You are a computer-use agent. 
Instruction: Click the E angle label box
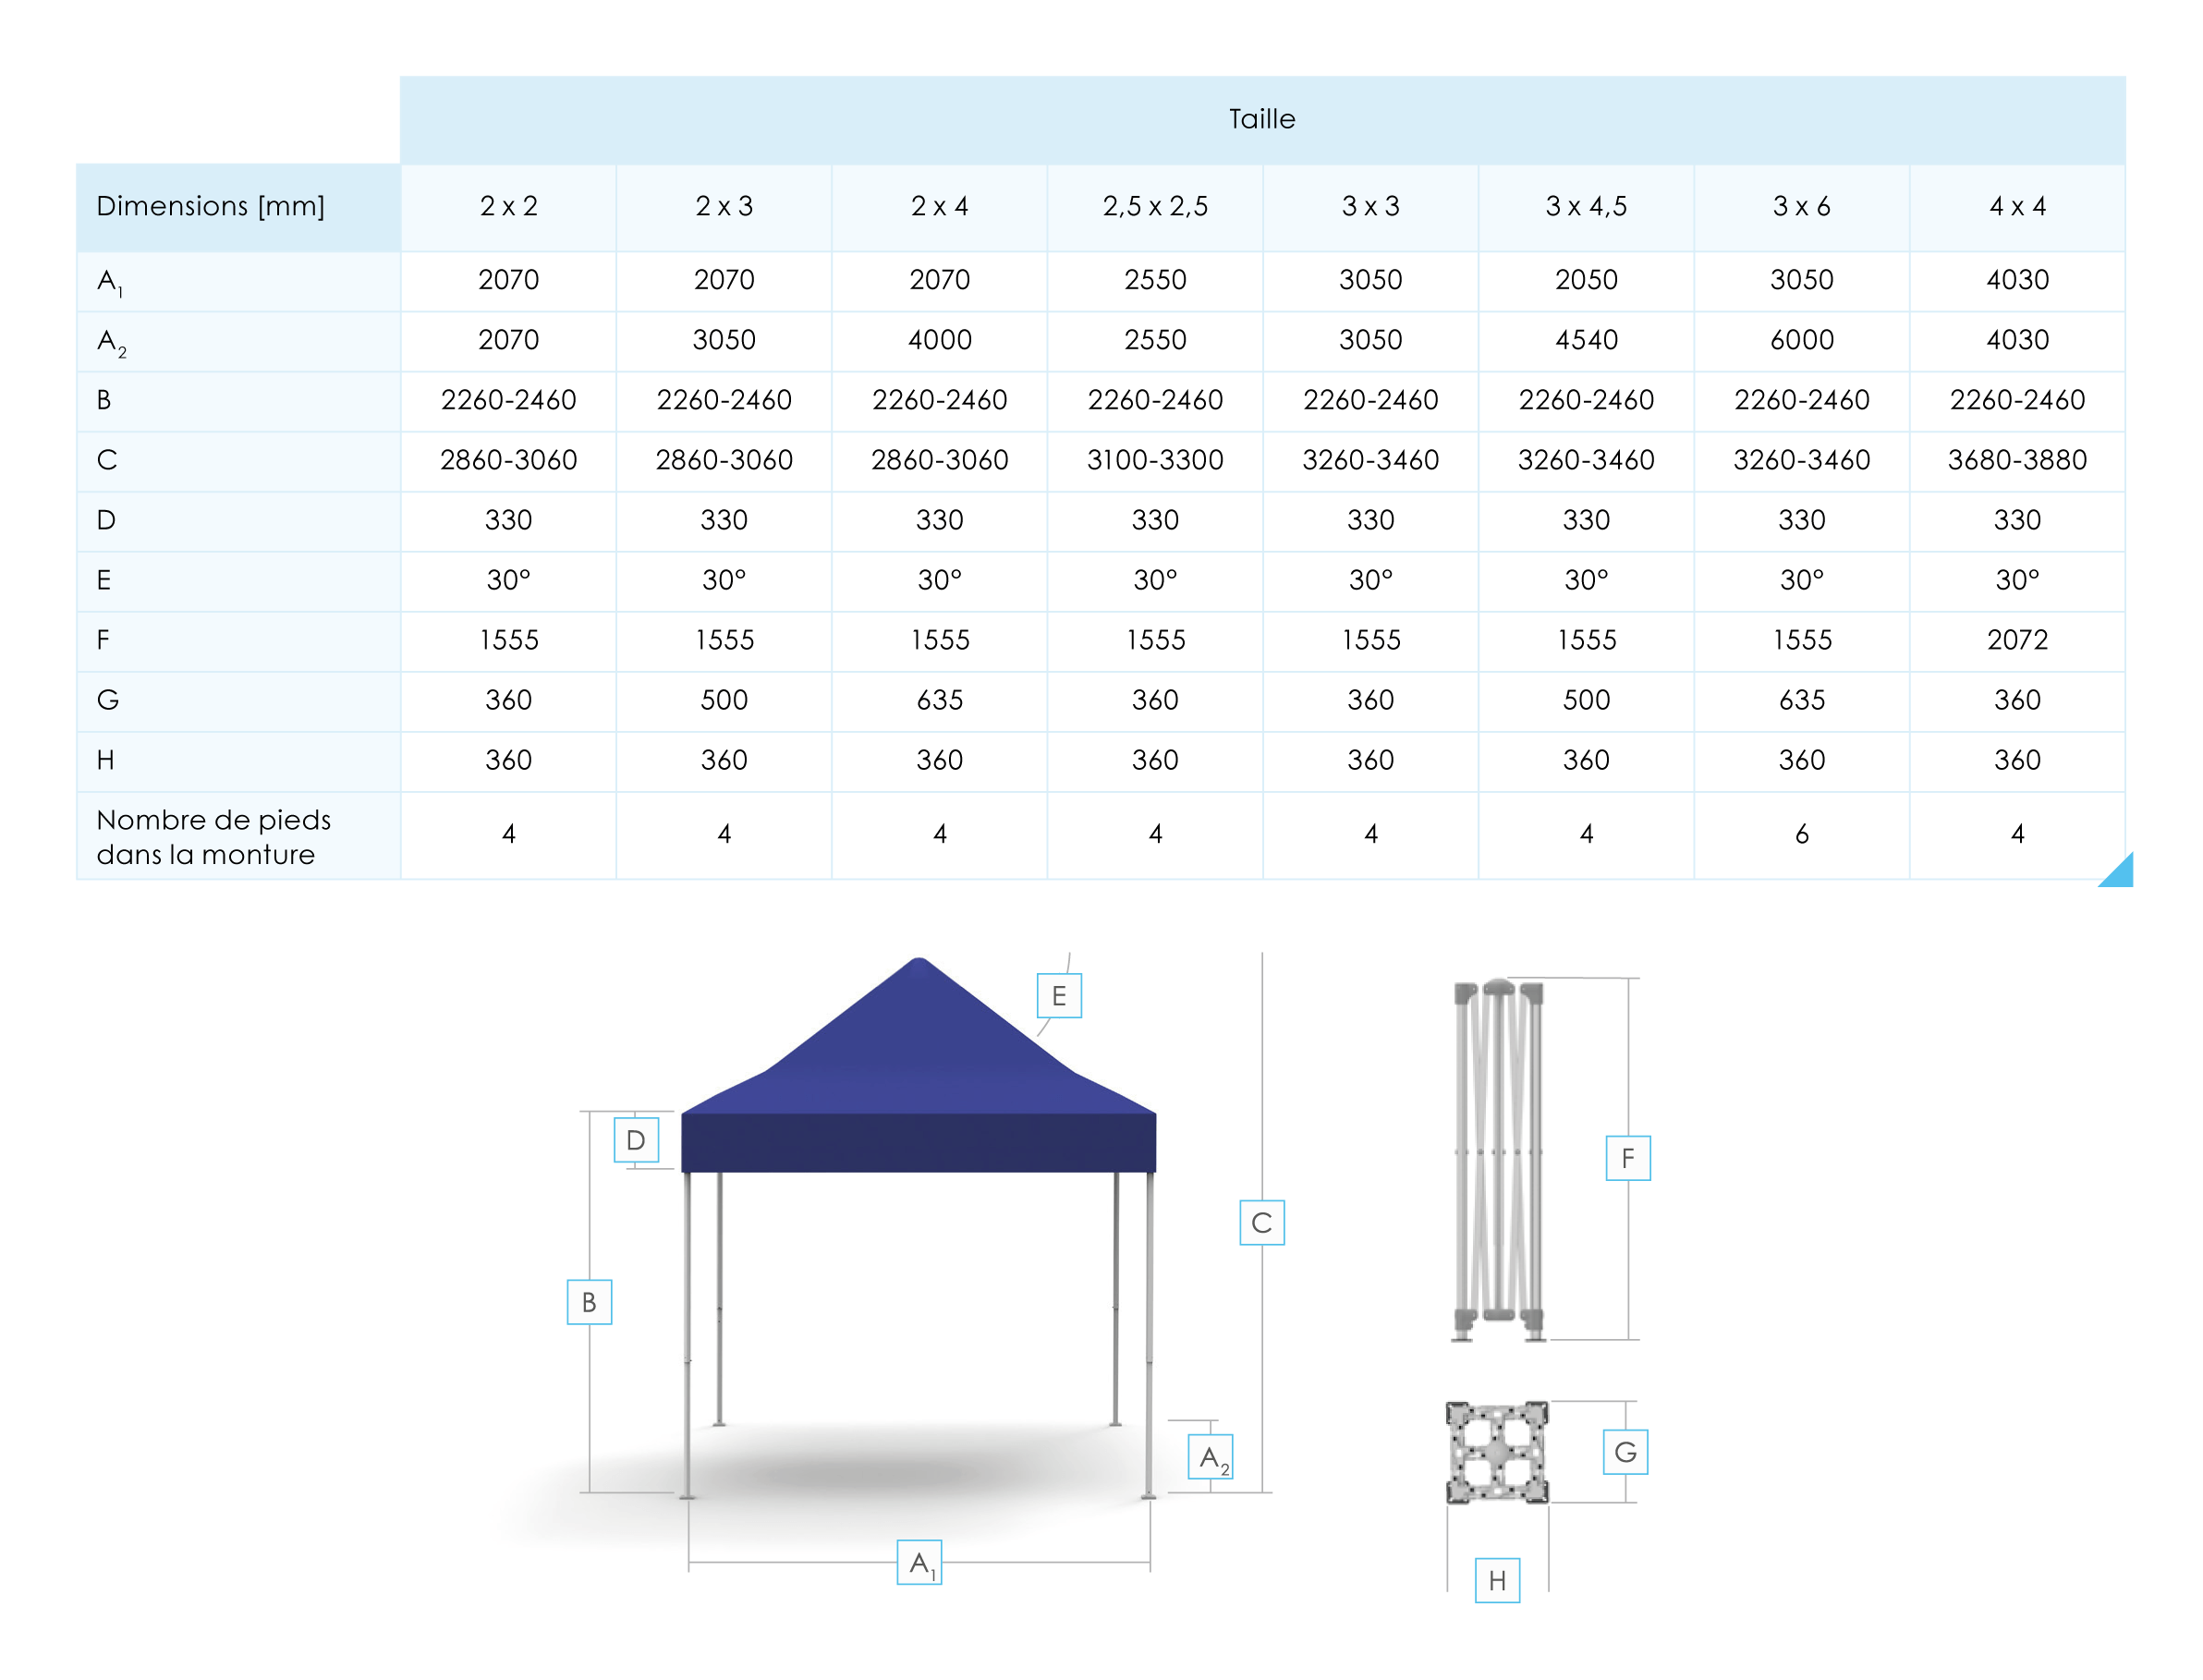(x=1058, y=995)
